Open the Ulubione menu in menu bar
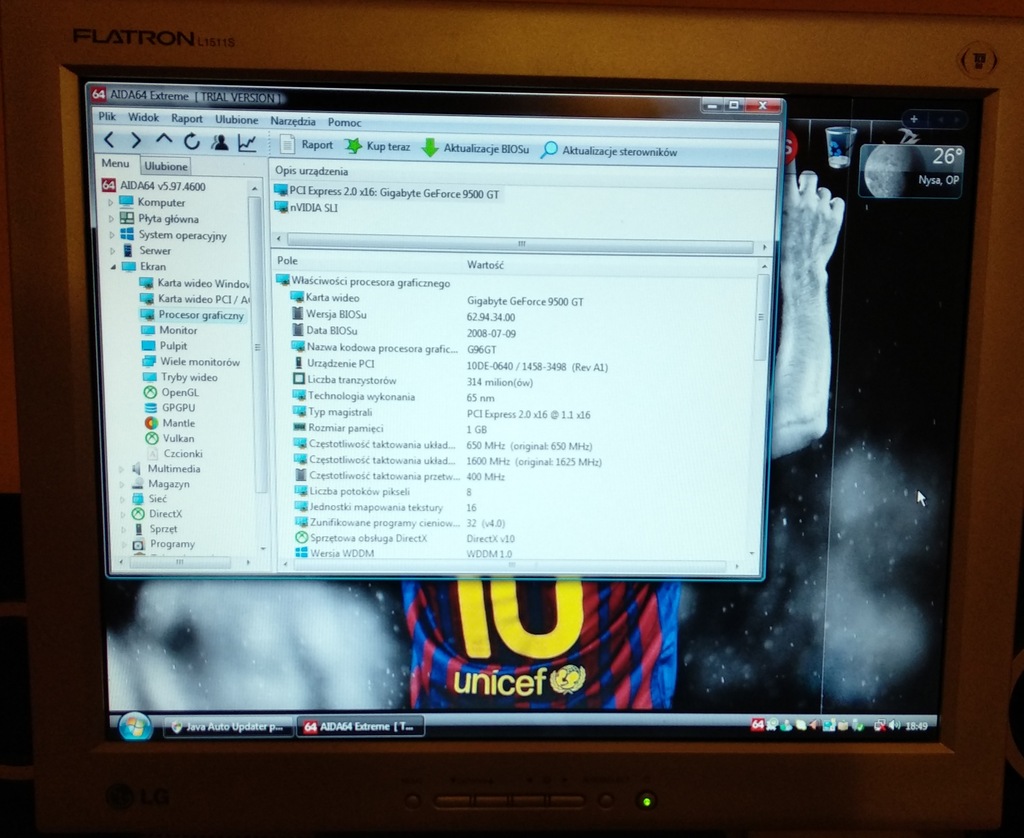The width and height of the screenshot is (1024, 838). click(x=236, y=120)
